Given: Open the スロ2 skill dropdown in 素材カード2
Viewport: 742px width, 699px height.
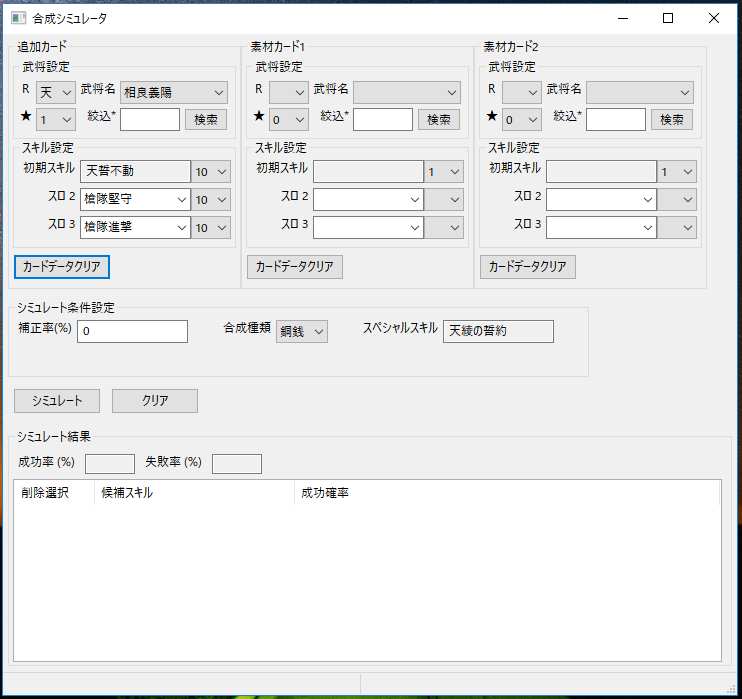Looking at the screenshot, I should coord(601,199).
